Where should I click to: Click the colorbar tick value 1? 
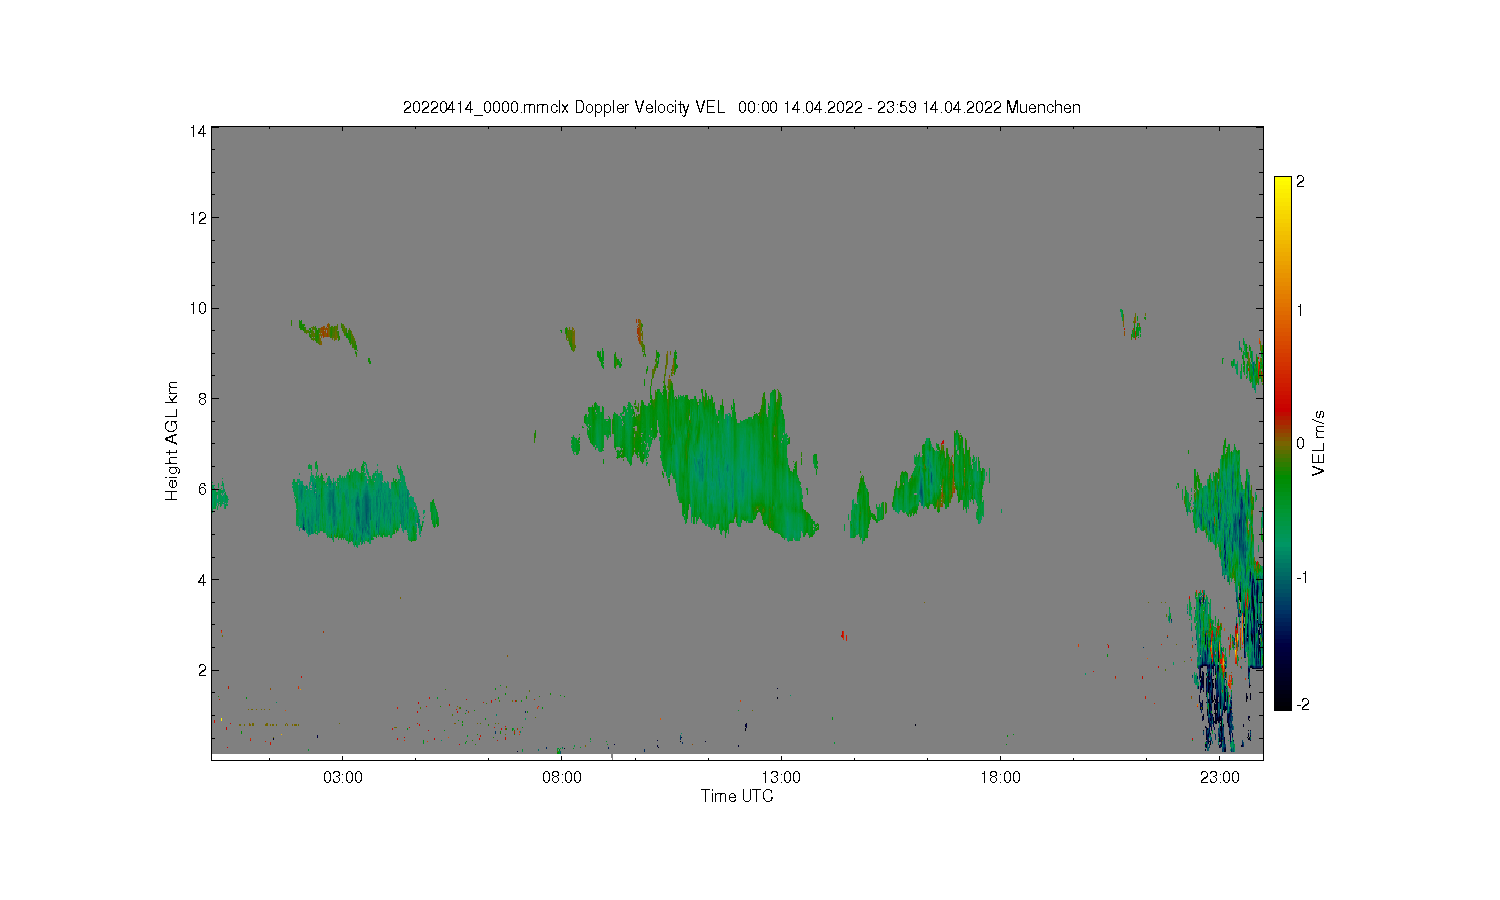coord(1300,310)
